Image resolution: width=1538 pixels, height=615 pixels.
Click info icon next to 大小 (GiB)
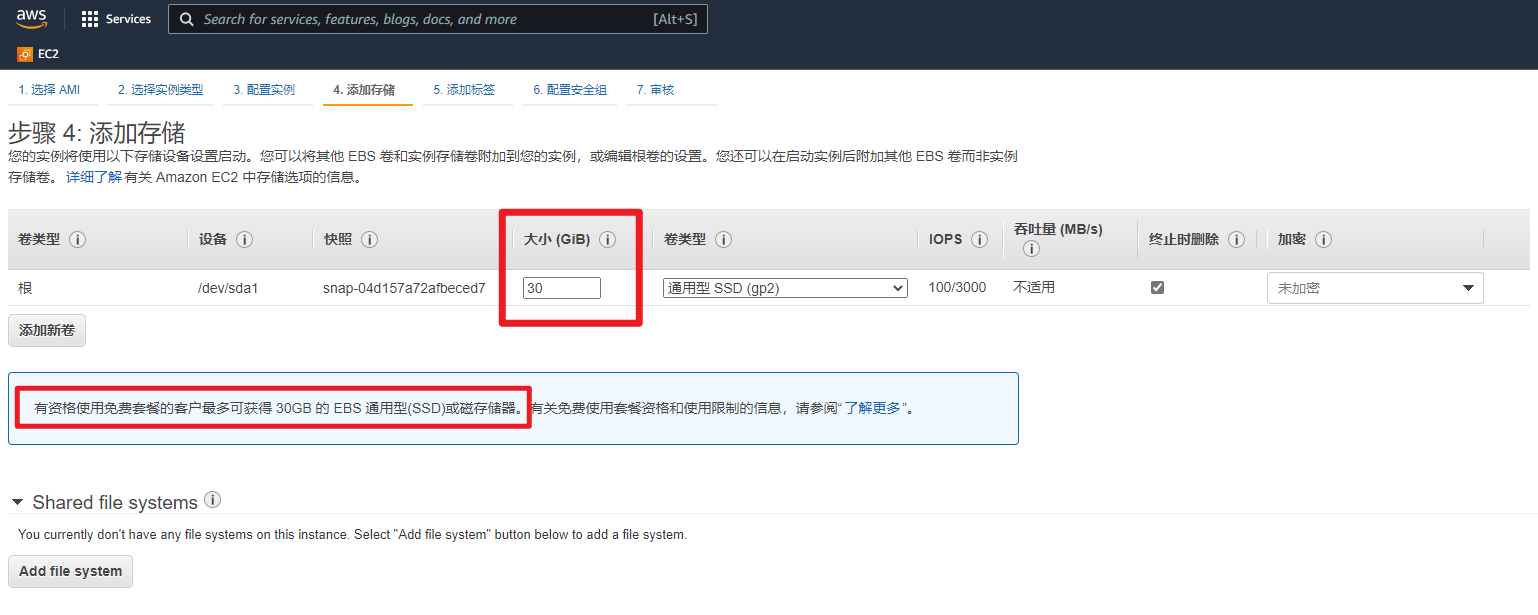[x=607, y=240]
